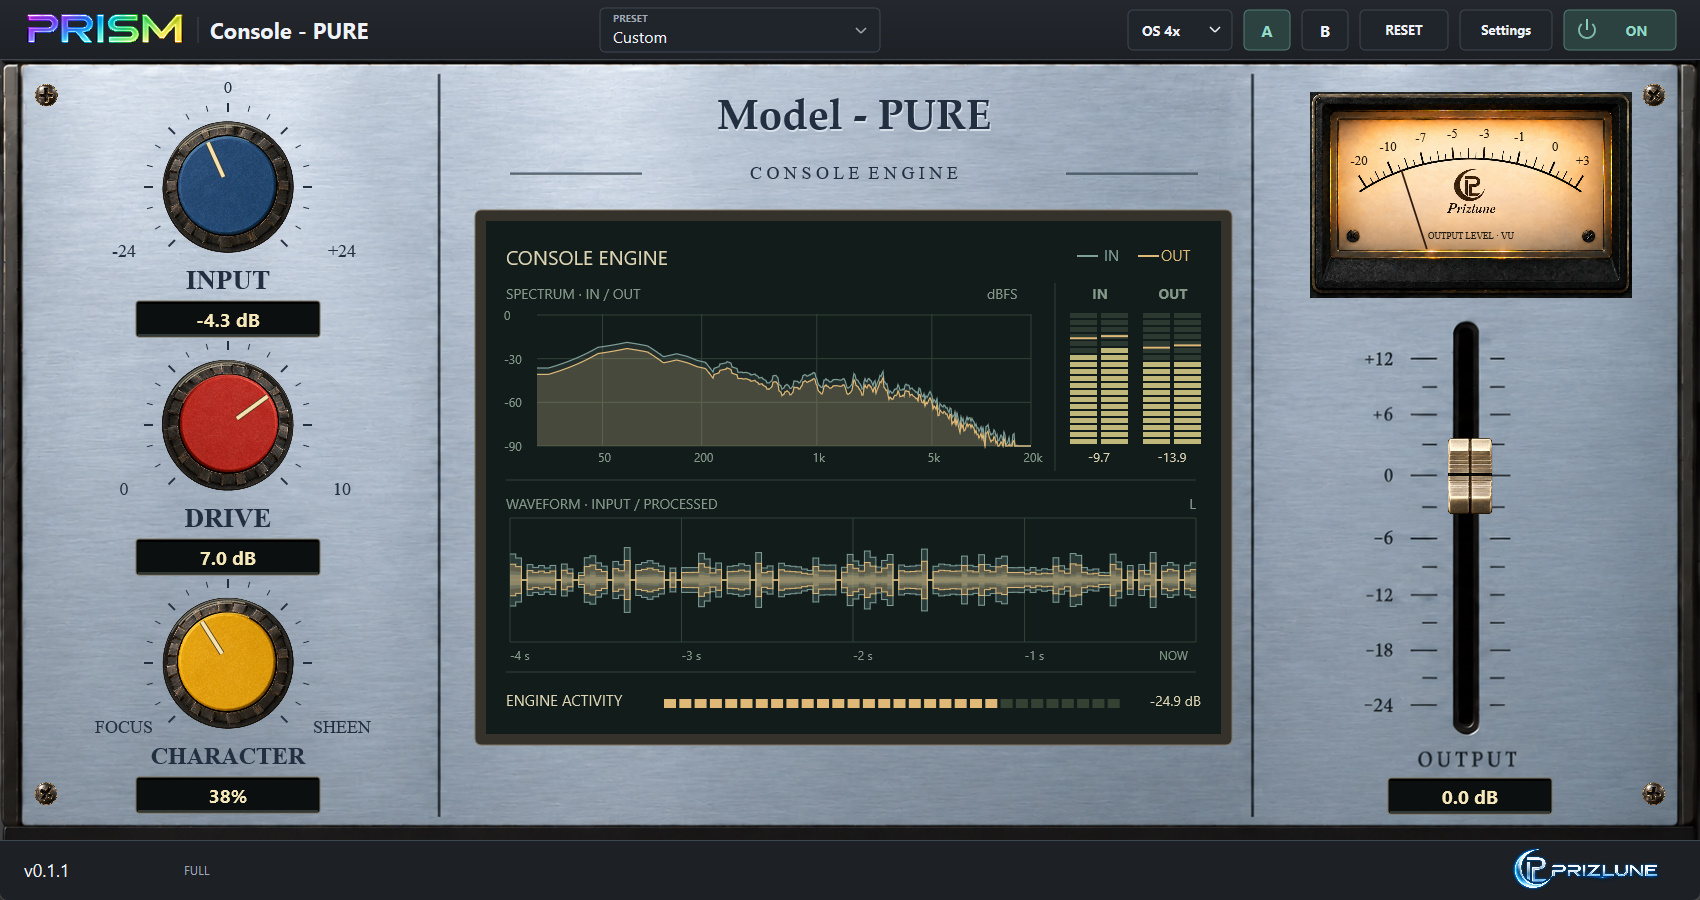Click the blue INPUT knob
Screen dimensions: 1700x900
pos(228,187)
